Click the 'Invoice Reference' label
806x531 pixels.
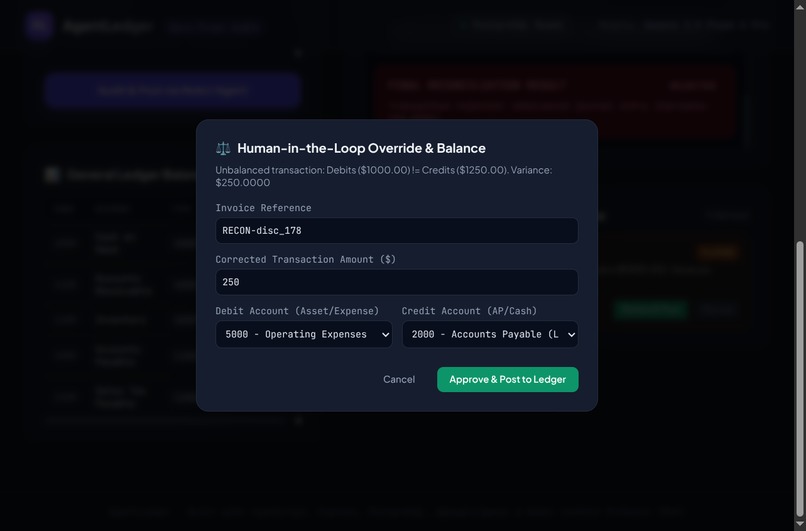(263, 208)
